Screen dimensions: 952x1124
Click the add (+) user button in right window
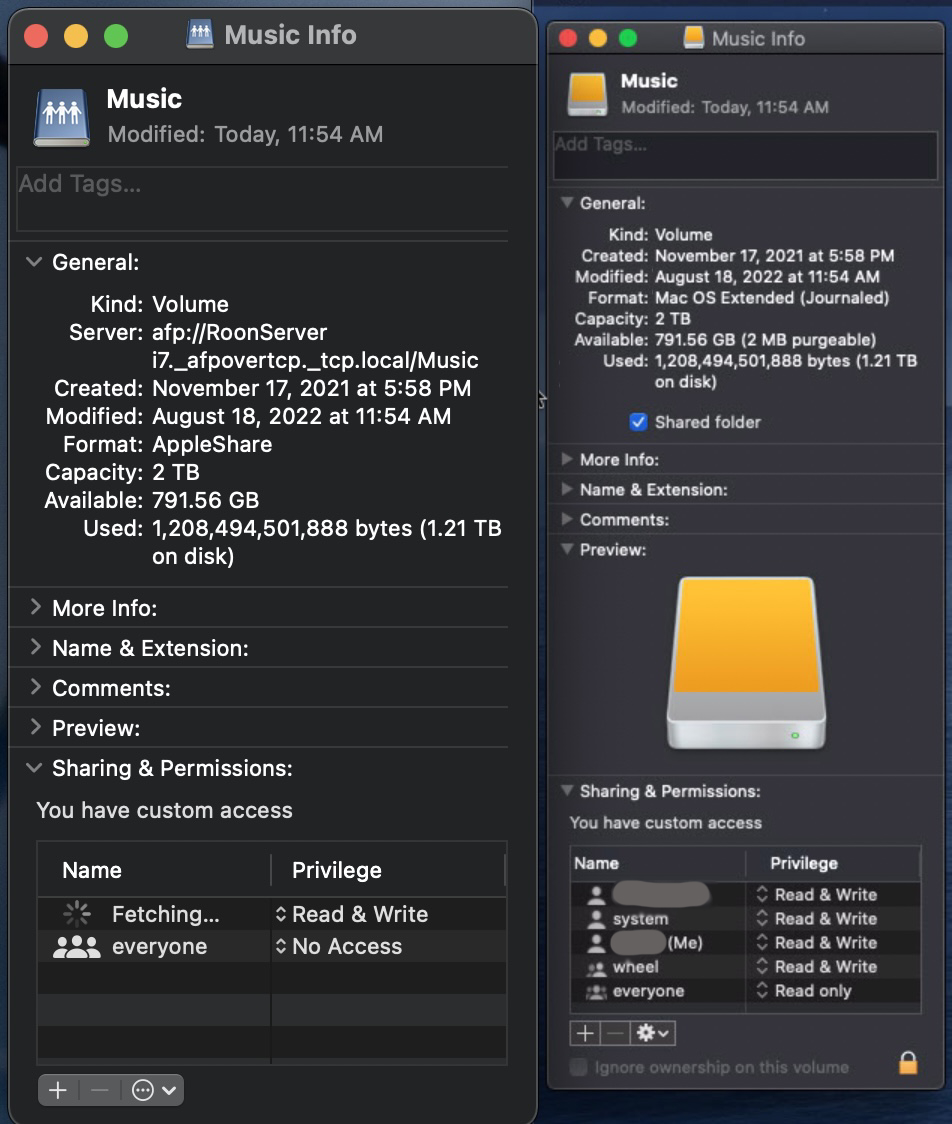pyautogui.click(x=585, y=1033)
